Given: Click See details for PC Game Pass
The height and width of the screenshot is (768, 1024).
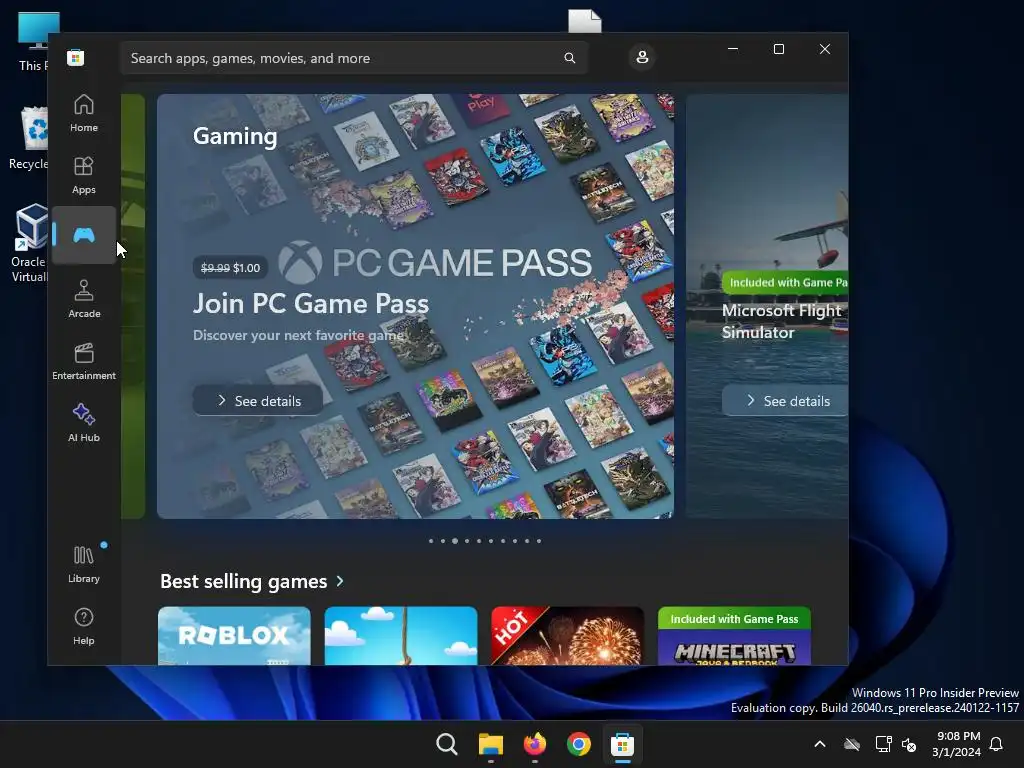Looking at the screenshot, I should pyautogui.click(x=258, y=400).
